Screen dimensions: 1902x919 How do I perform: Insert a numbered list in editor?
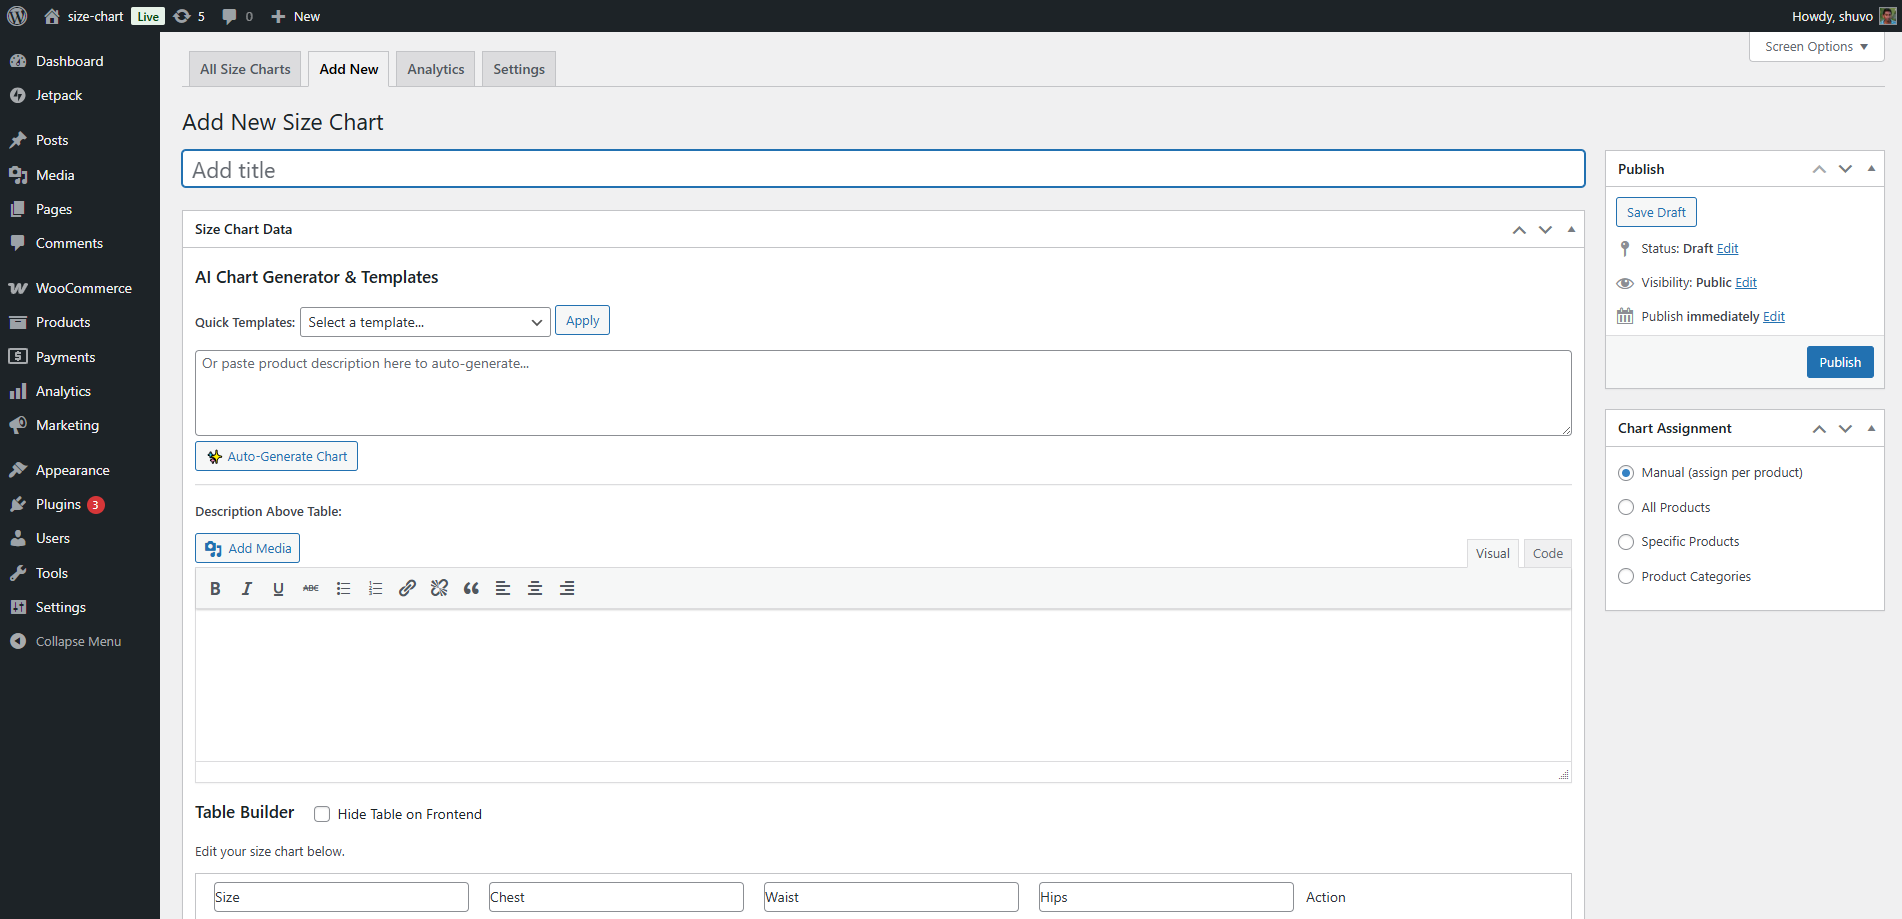(375, 588)
